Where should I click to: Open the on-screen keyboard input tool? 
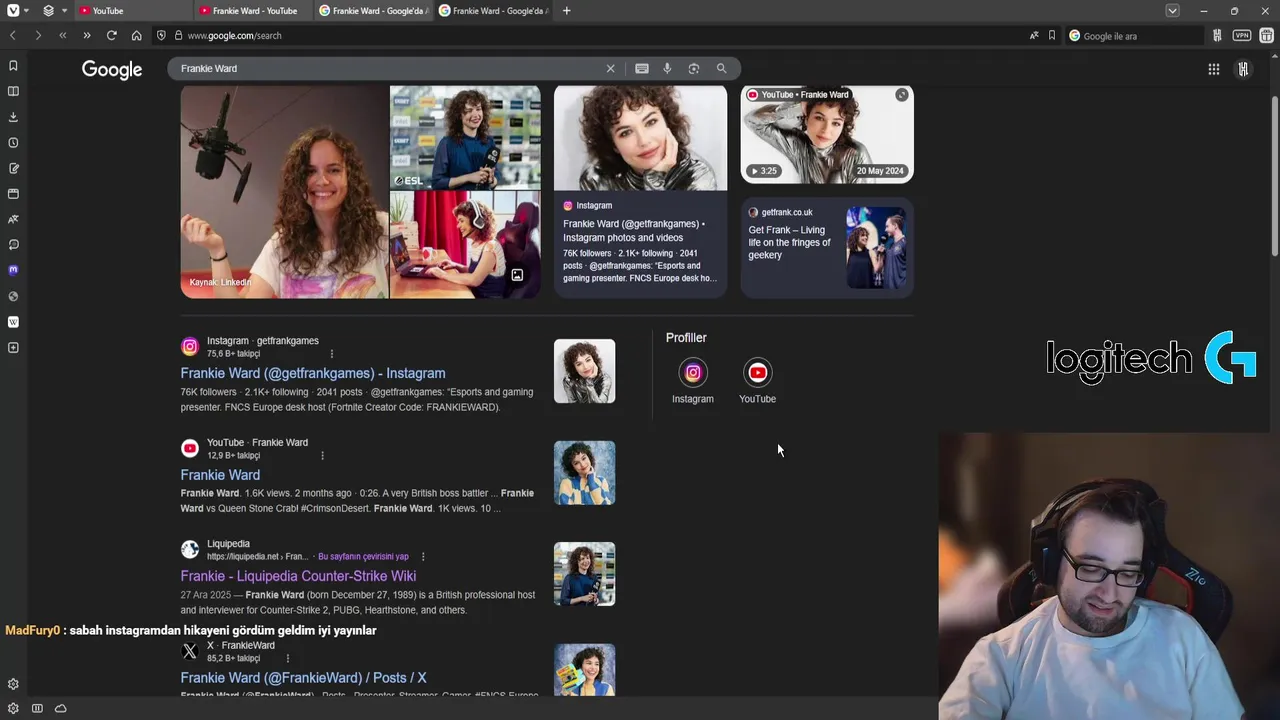642,68
